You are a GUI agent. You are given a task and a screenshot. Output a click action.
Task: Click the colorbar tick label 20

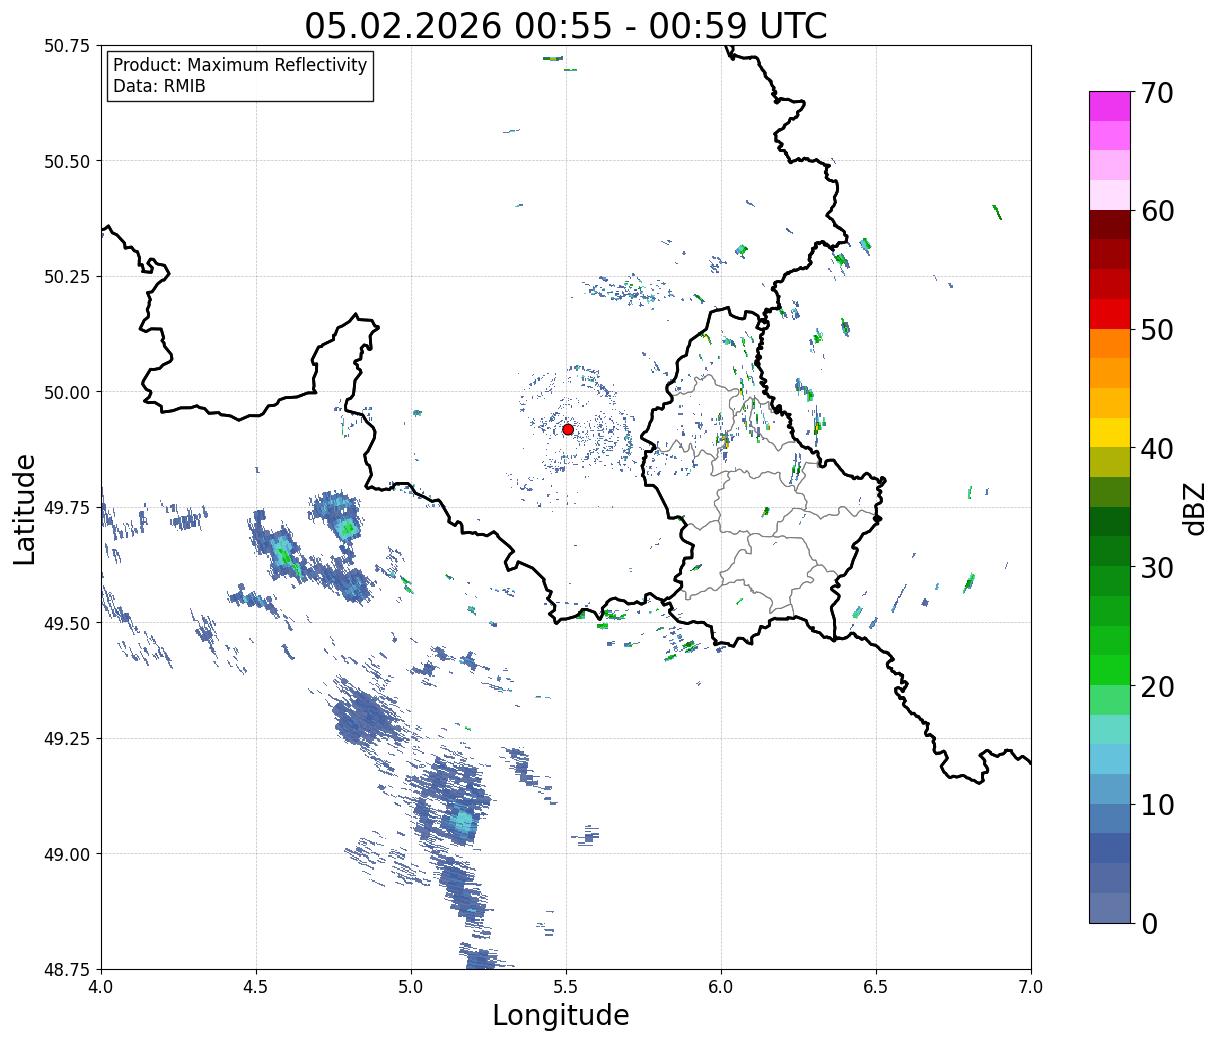(1157, 686)
